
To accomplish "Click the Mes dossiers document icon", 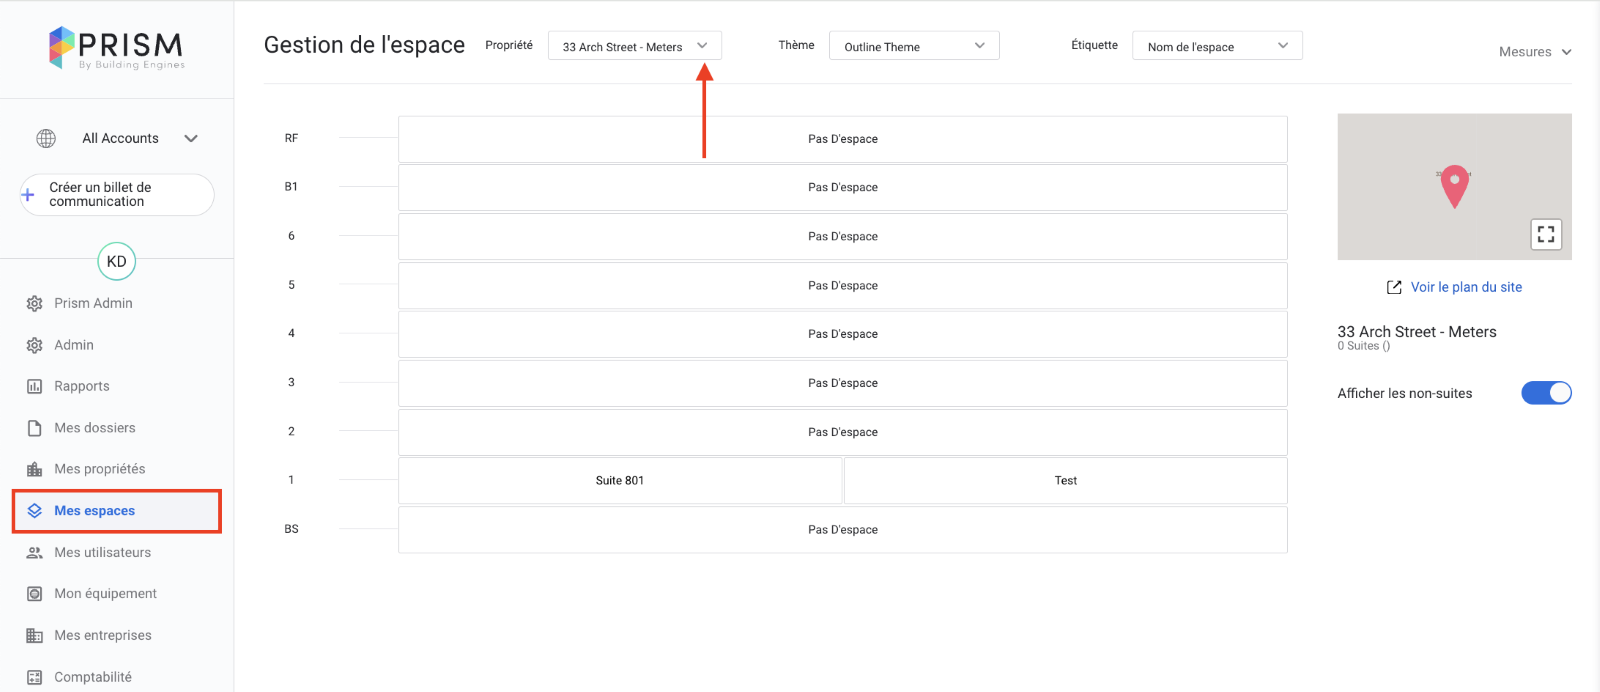I will coord(35,428).
